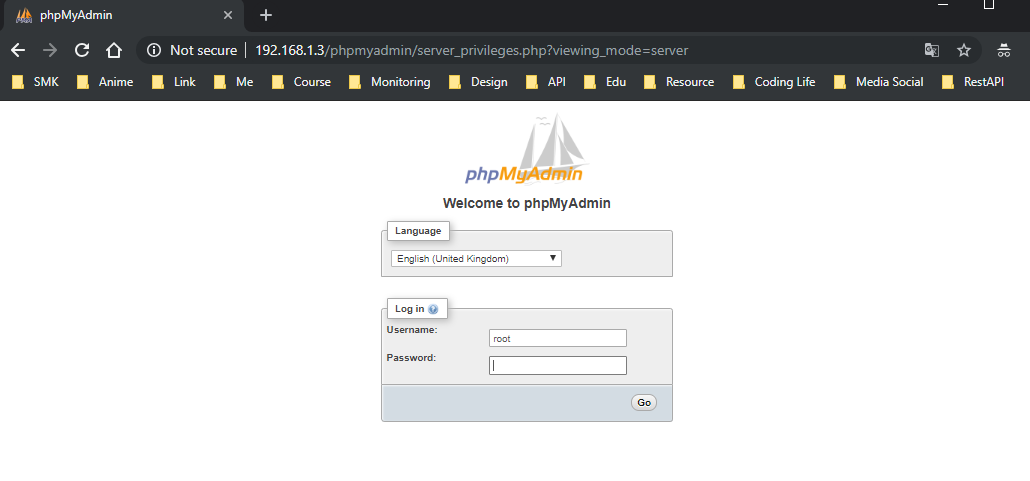The image size is (1030, 481).
Task: Go to the browser home page
Action: [114, 50]
